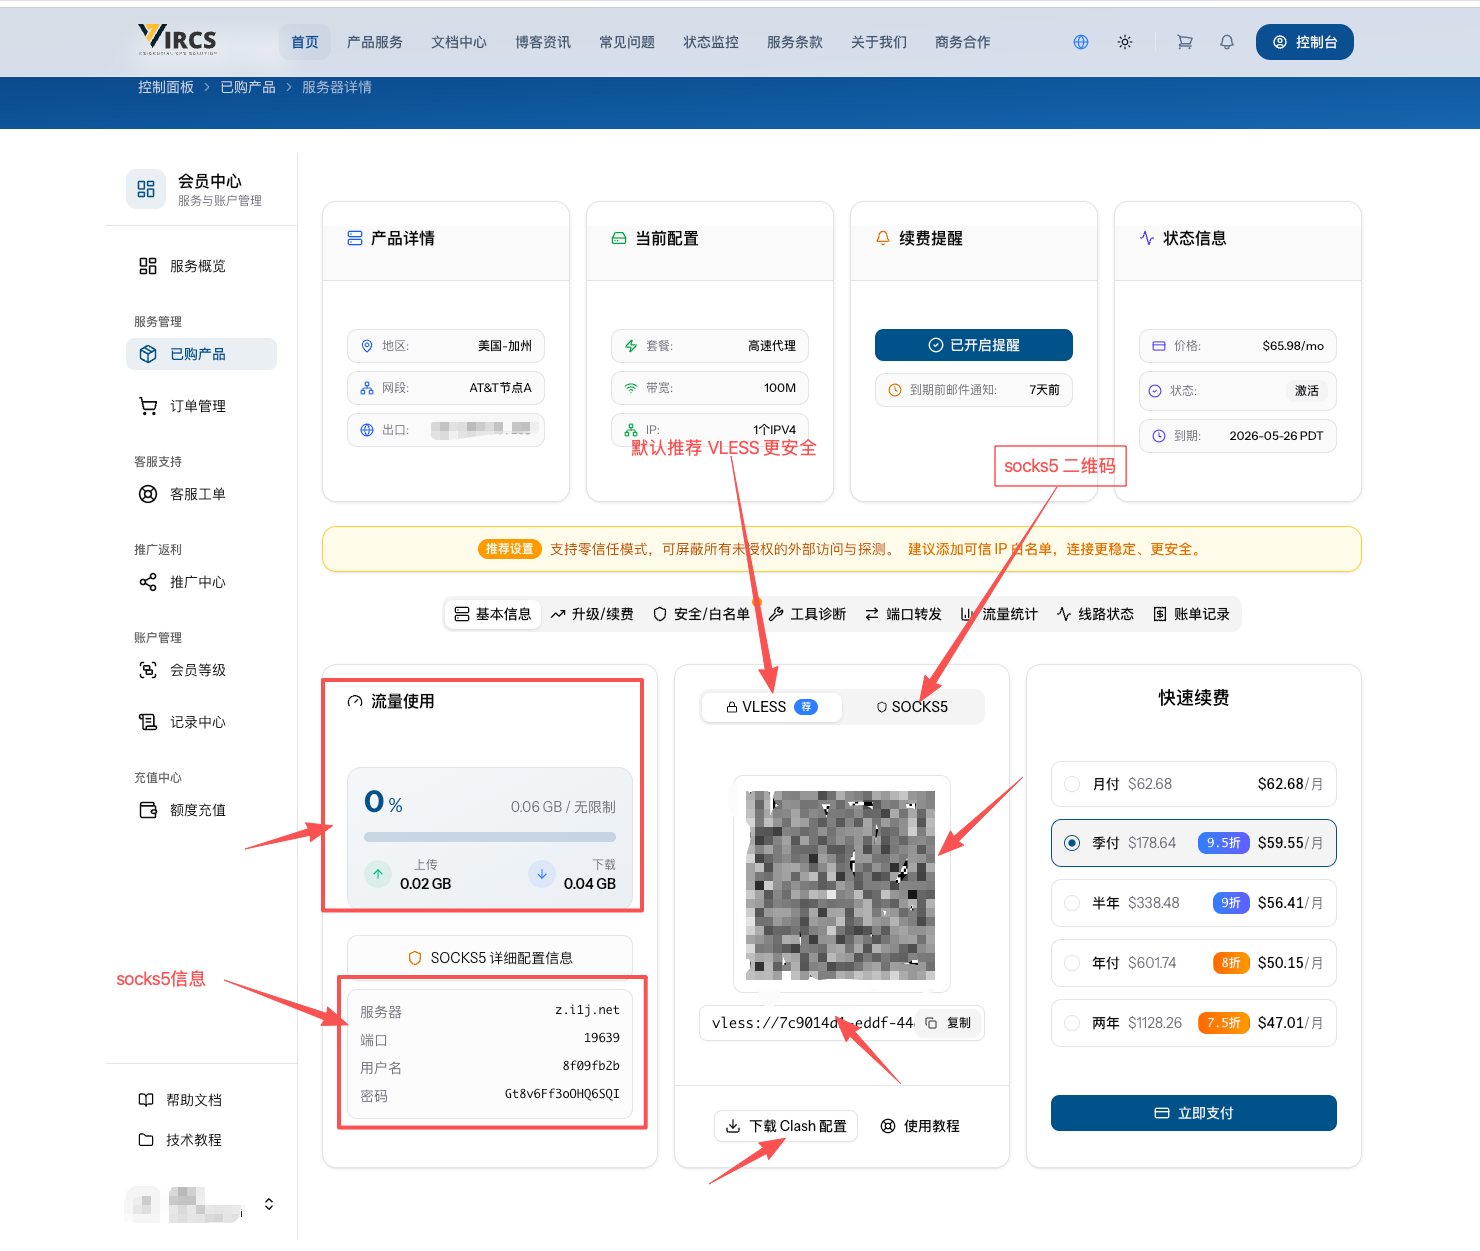Select 已购产品 in the sidebar
The height and width of the screenshot is (1251, 1480).
click(201, 354)
